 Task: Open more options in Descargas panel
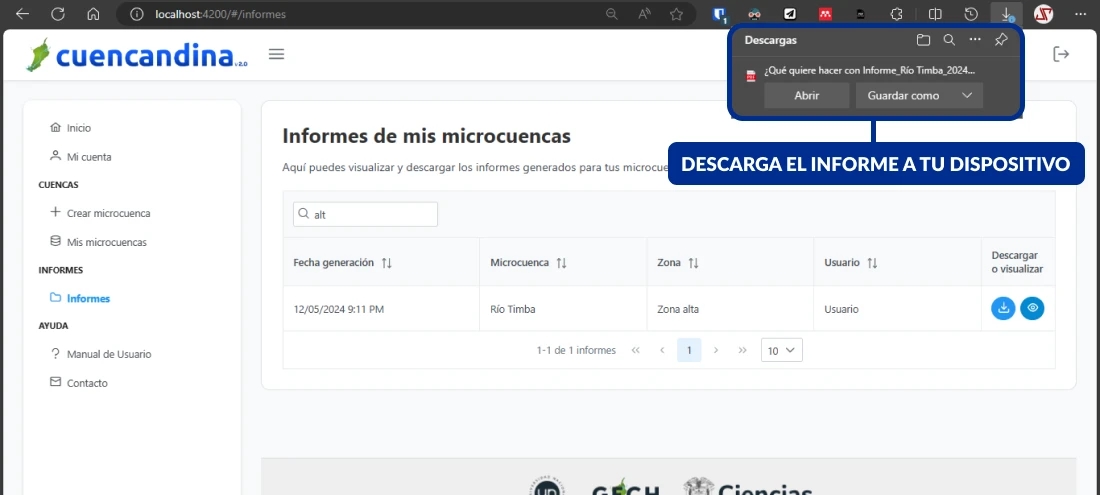pos(975,40)
